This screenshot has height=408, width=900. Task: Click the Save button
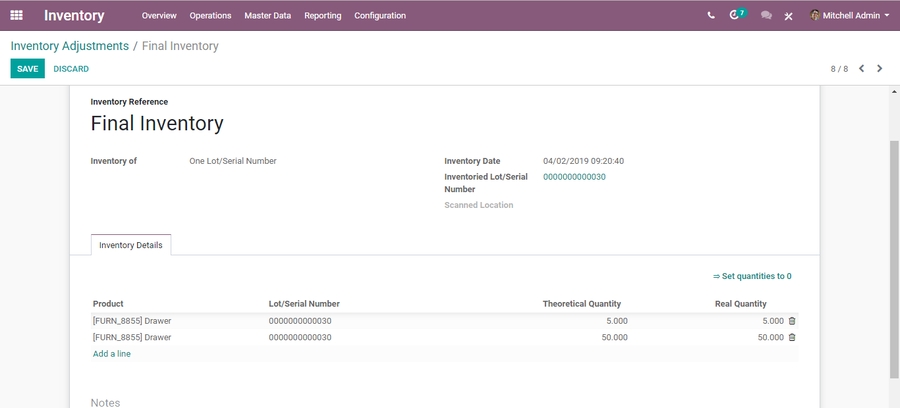[27, 69]
